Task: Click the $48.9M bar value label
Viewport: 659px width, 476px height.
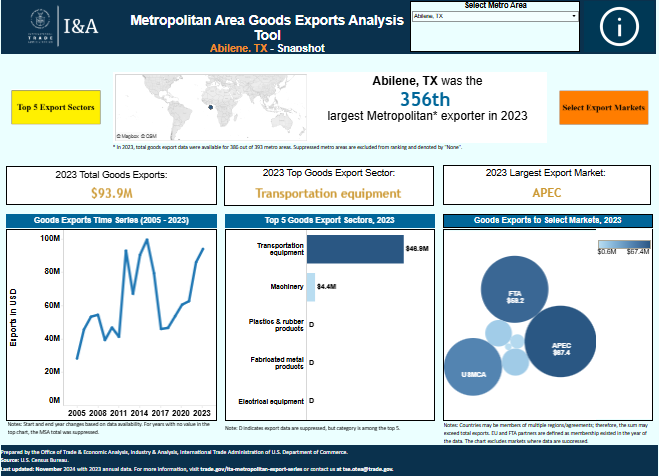Action: click(417, 249)
